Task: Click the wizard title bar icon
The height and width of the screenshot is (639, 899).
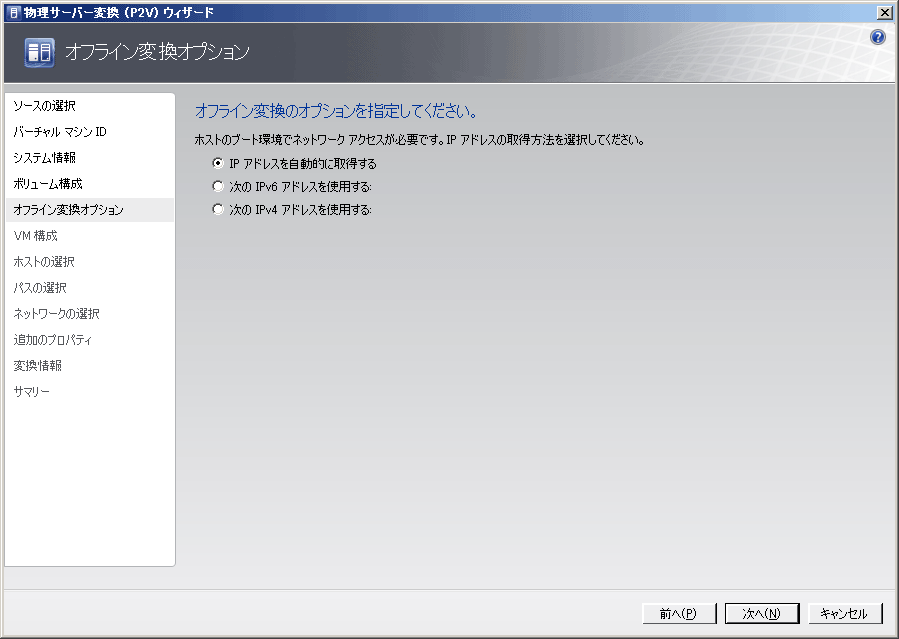Action: [14, 12]
